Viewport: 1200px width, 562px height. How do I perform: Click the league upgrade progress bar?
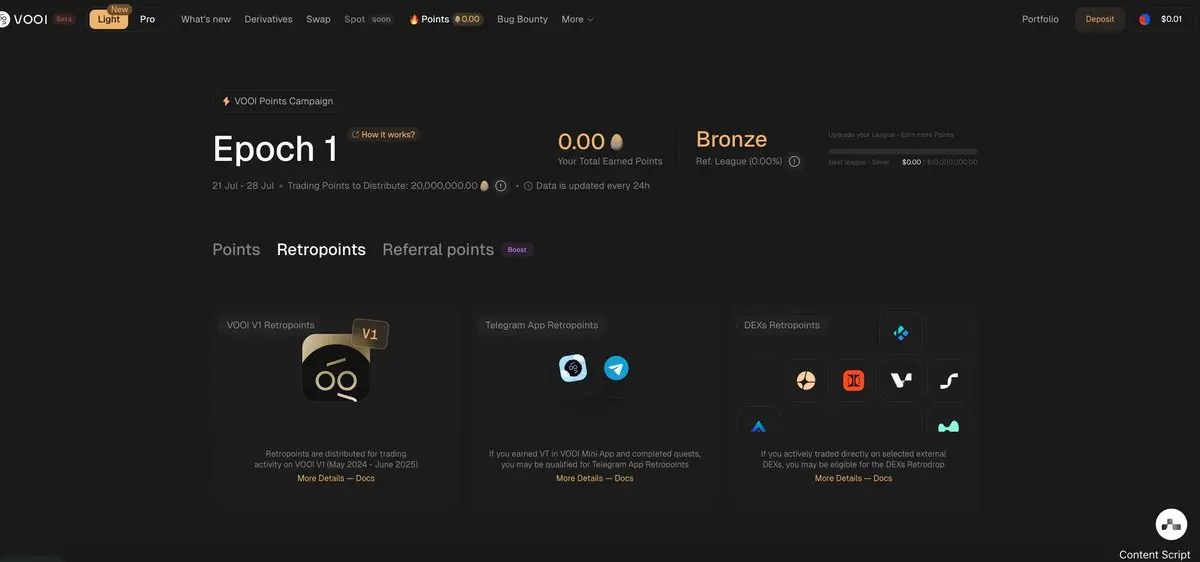[x=903, y=151]
